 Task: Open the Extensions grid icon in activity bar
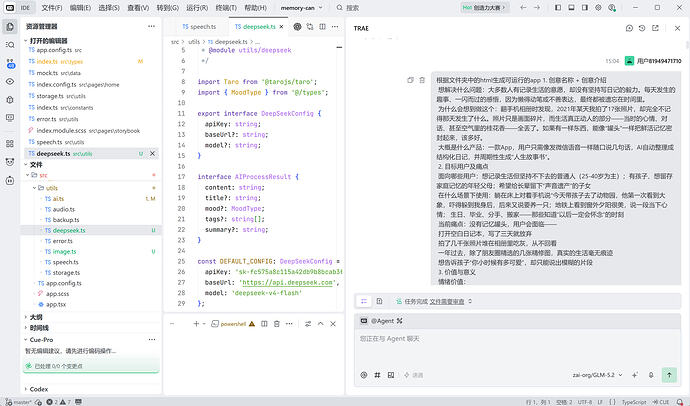tap(10, 144)
